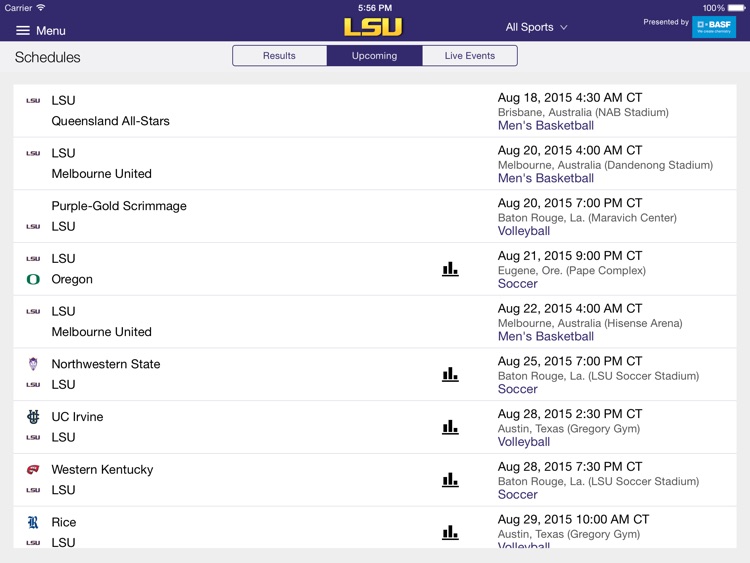Open Volleyball link for UC Irvine match
Viewport: 750px width, 563px height.
click(x=524, y=442)
